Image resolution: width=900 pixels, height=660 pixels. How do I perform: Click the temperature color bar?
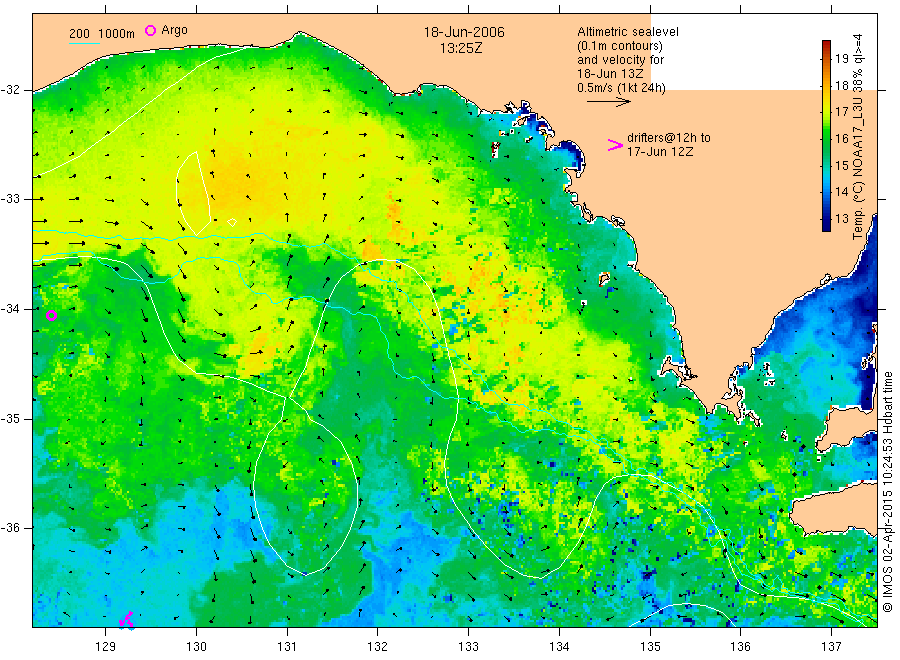(x=826, y=136)
